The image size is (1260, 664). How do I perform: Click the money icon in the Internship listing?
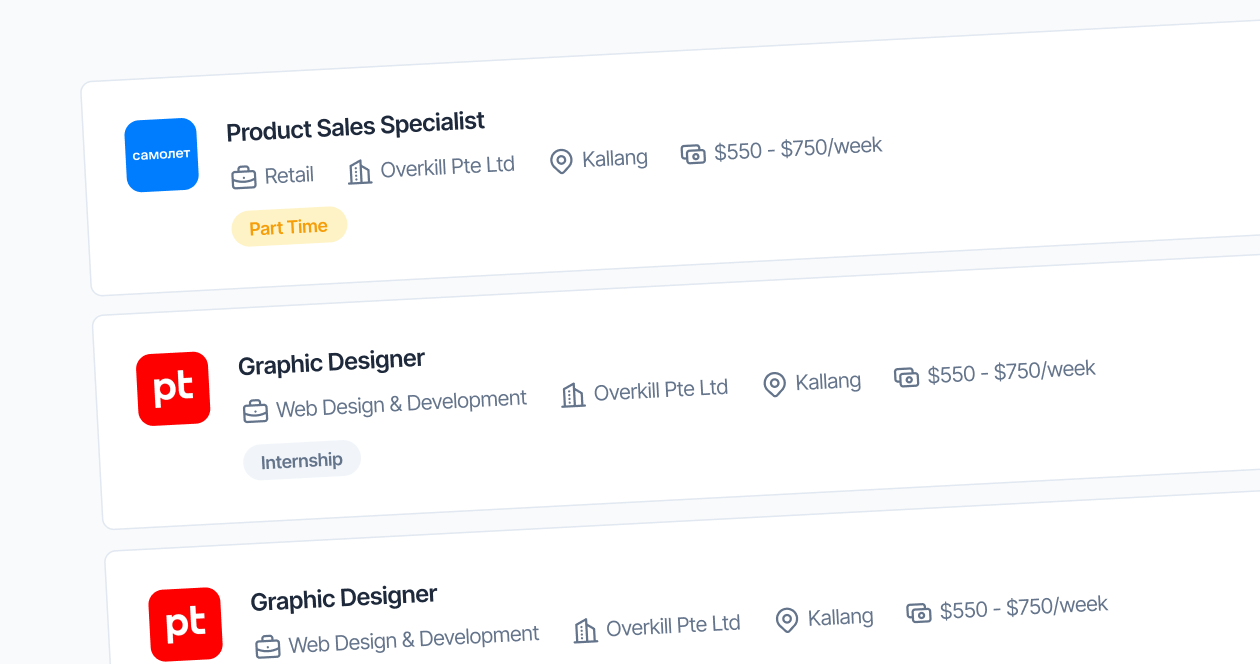906,377
